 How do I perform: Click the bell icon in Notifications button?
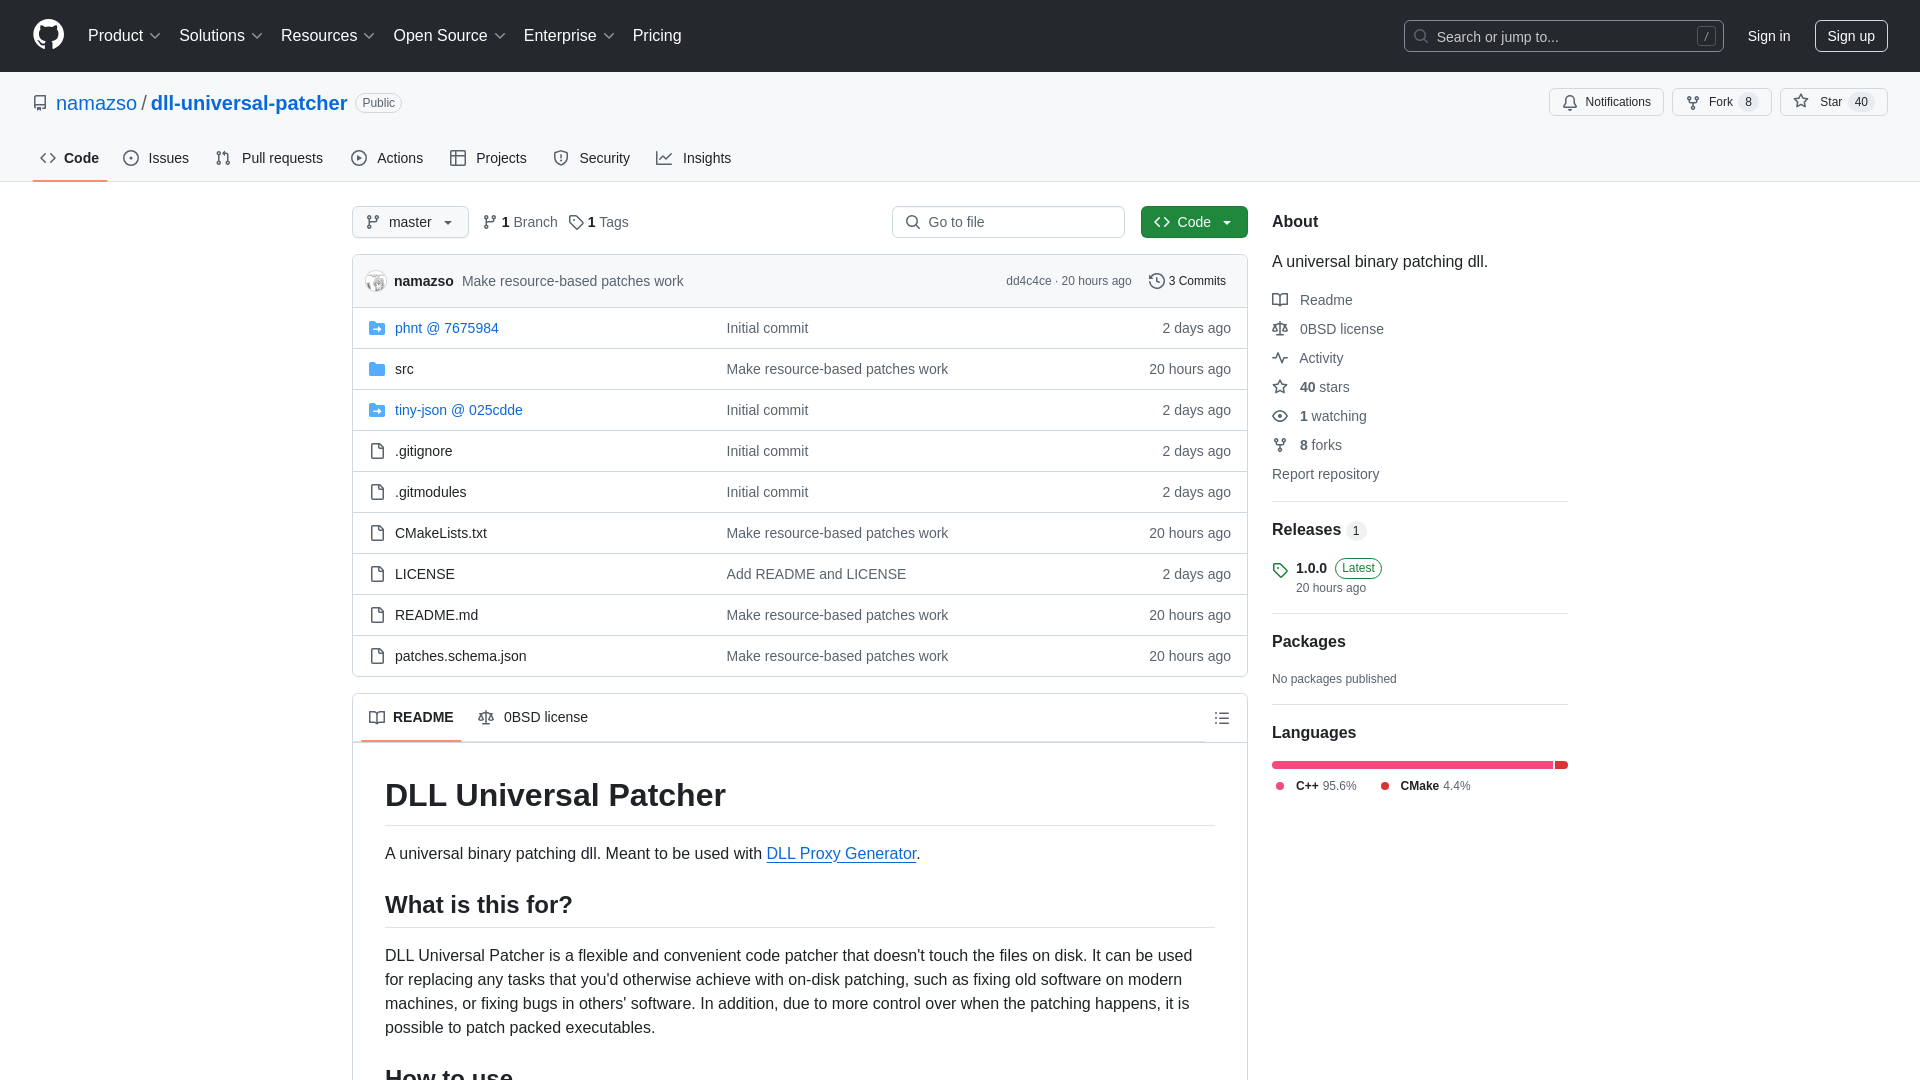(x=1570, y=102)
